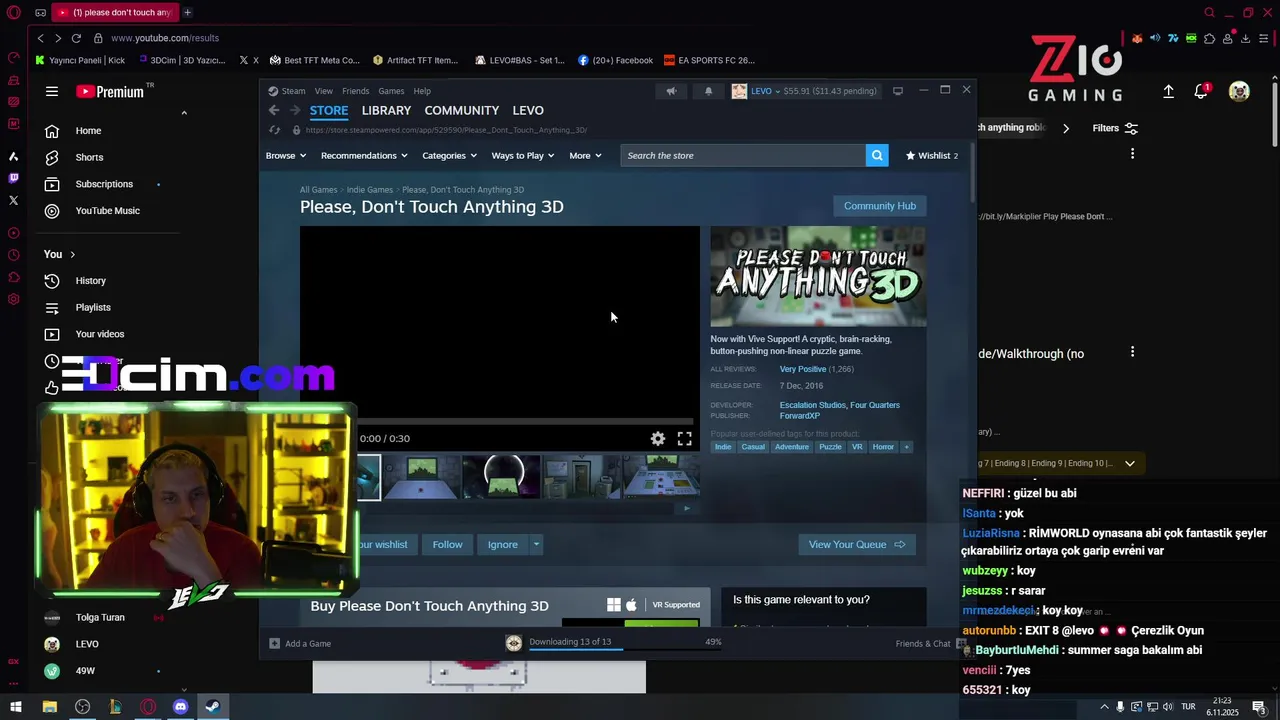The width and height of the screenshot is (1280, 720).
Task: Enter fullscreen on Steam trailer video
Action: pyautogui.click(x=684, y=438)
